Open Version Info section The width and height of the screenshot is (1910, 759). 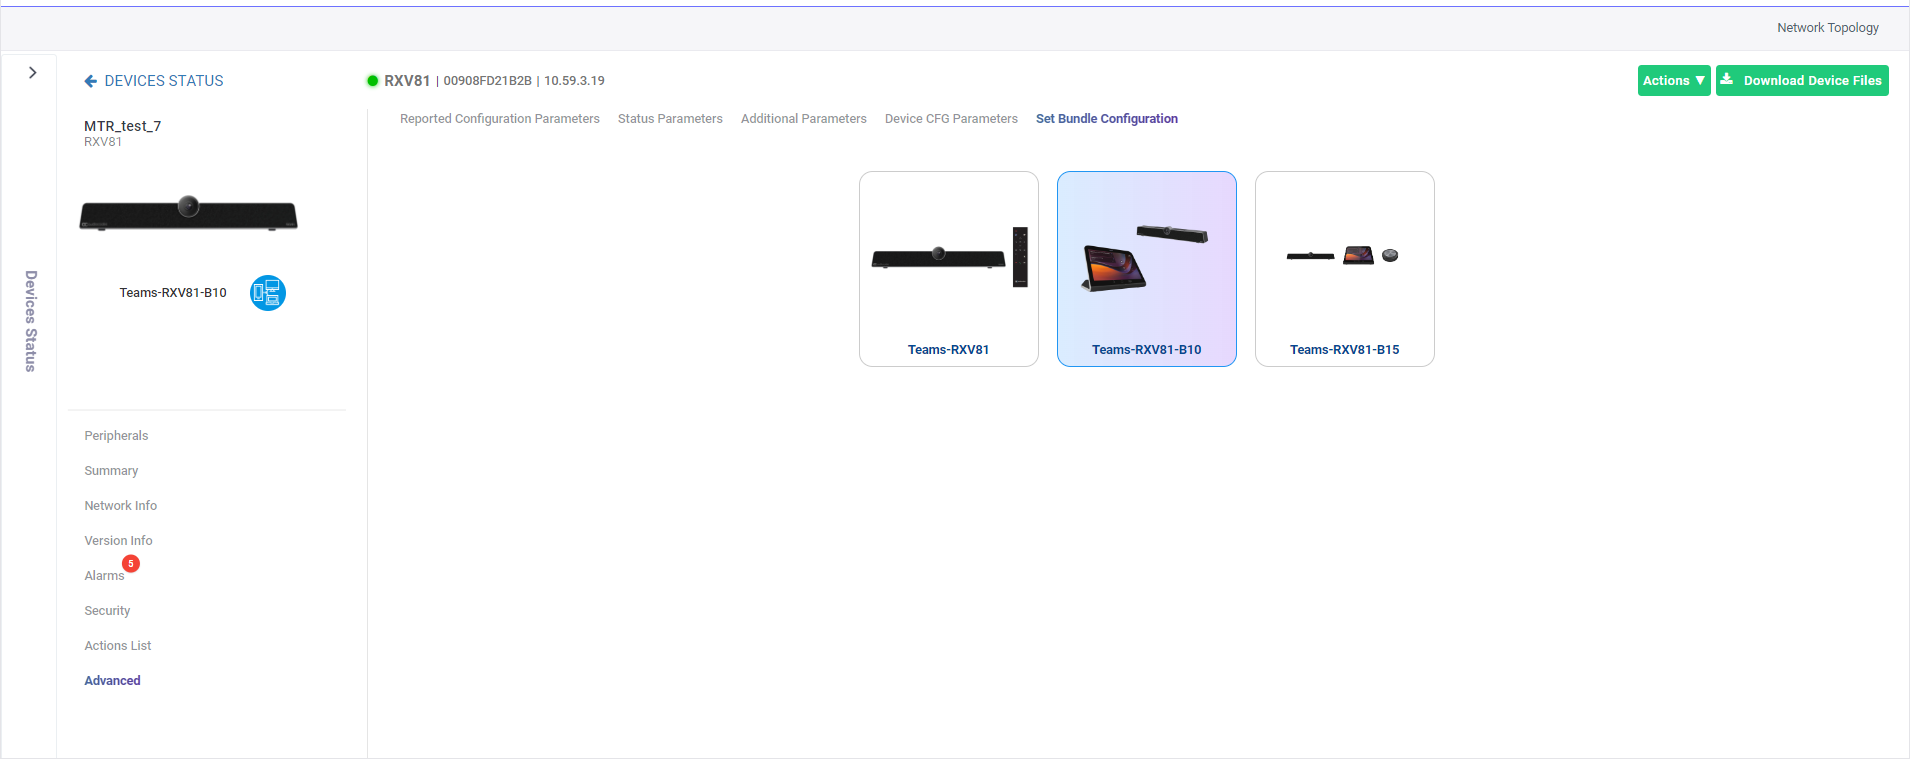(118, 541)
